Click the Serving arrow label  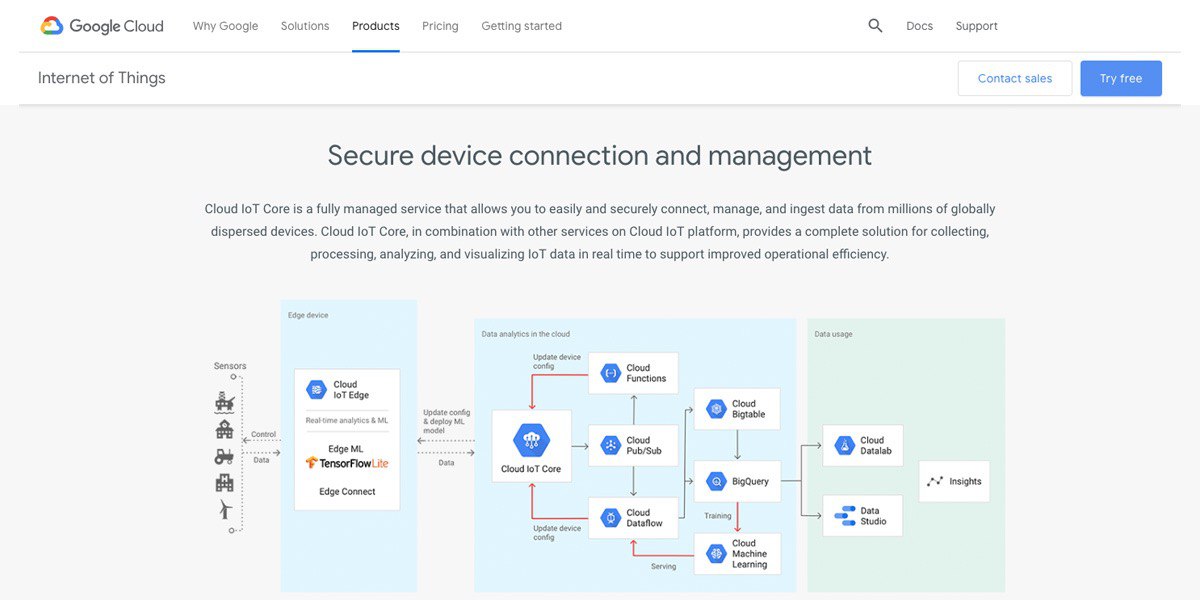663,566
